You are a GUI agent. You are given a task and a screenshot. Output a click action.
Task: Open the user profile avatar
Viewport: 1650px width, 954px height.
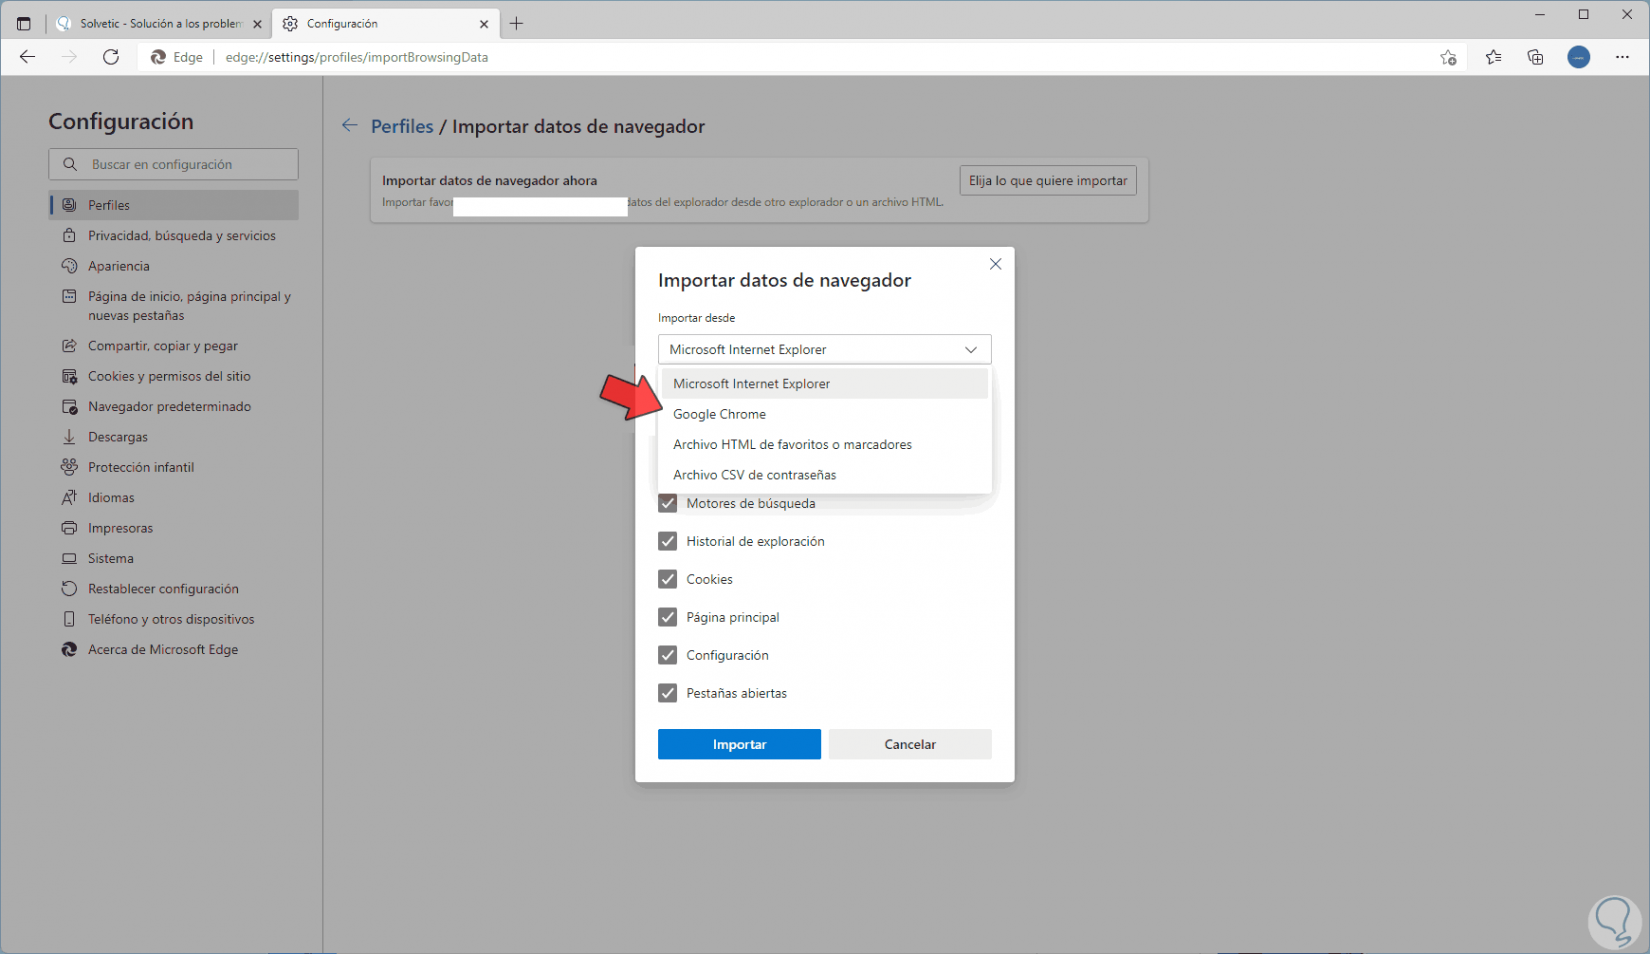click(x=1578, y=57)
